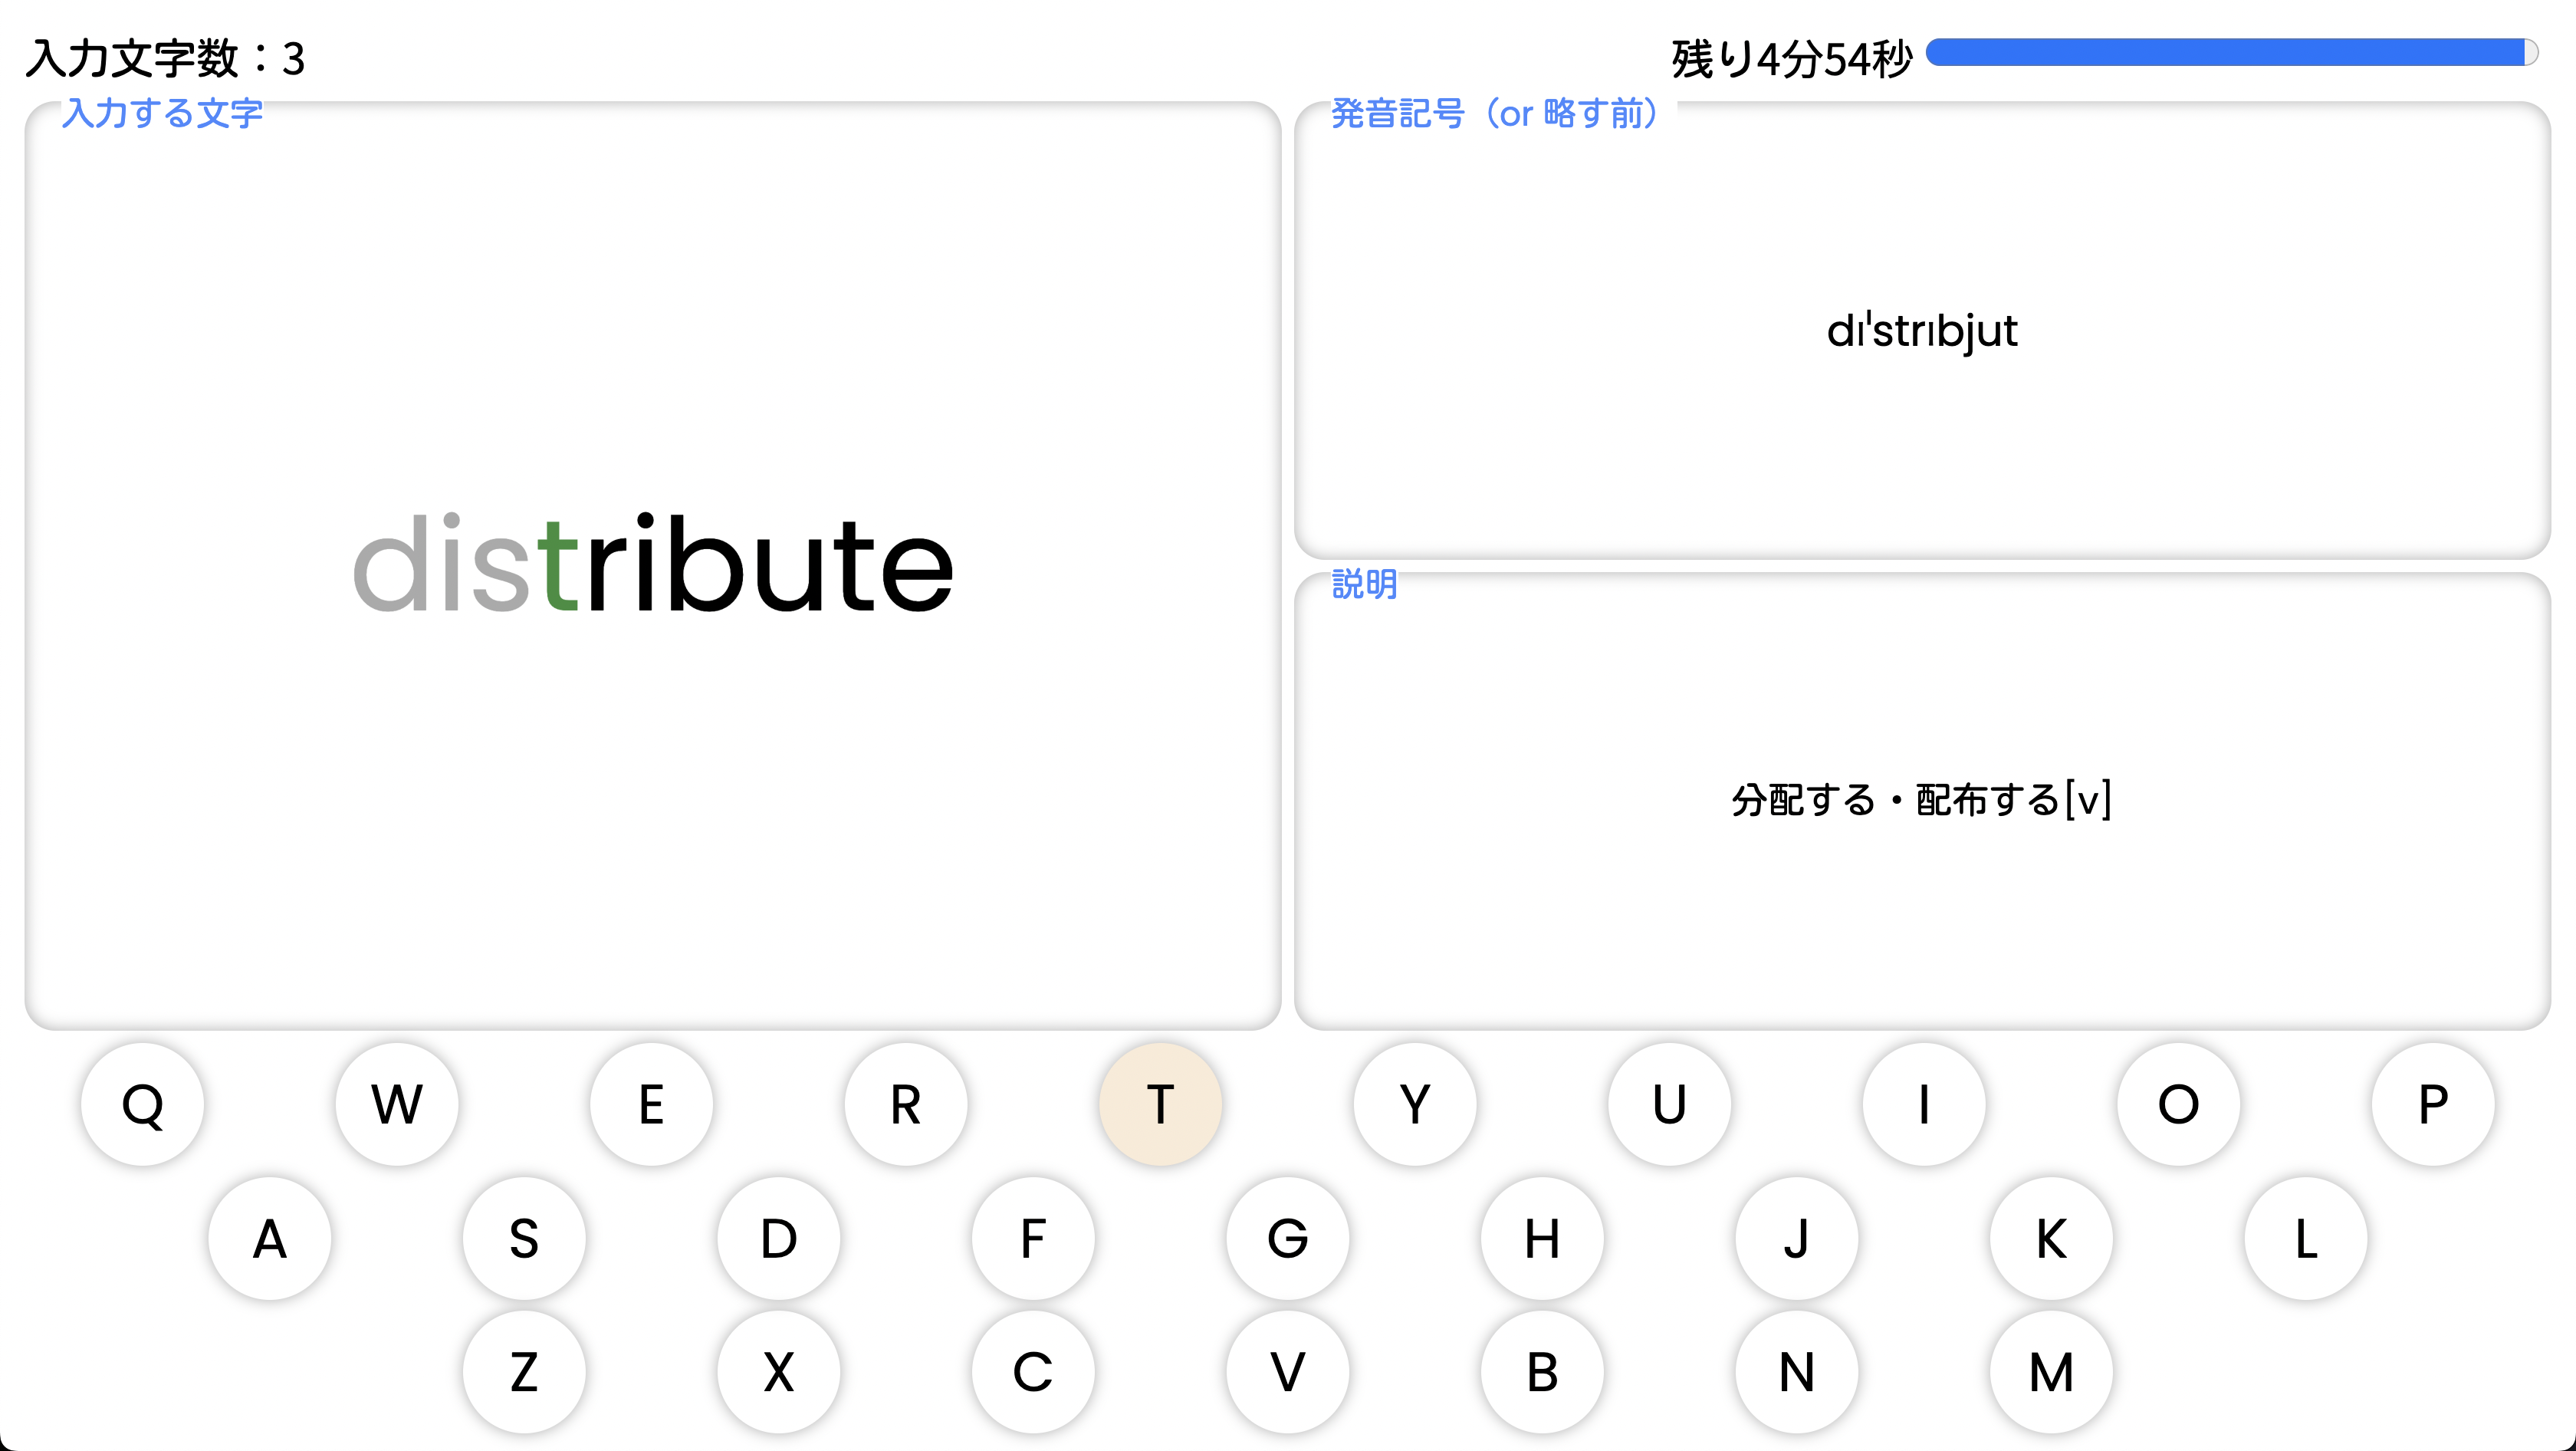
Task: Hit the X key
Action: pyautogui.click(x=779, y=1372)
